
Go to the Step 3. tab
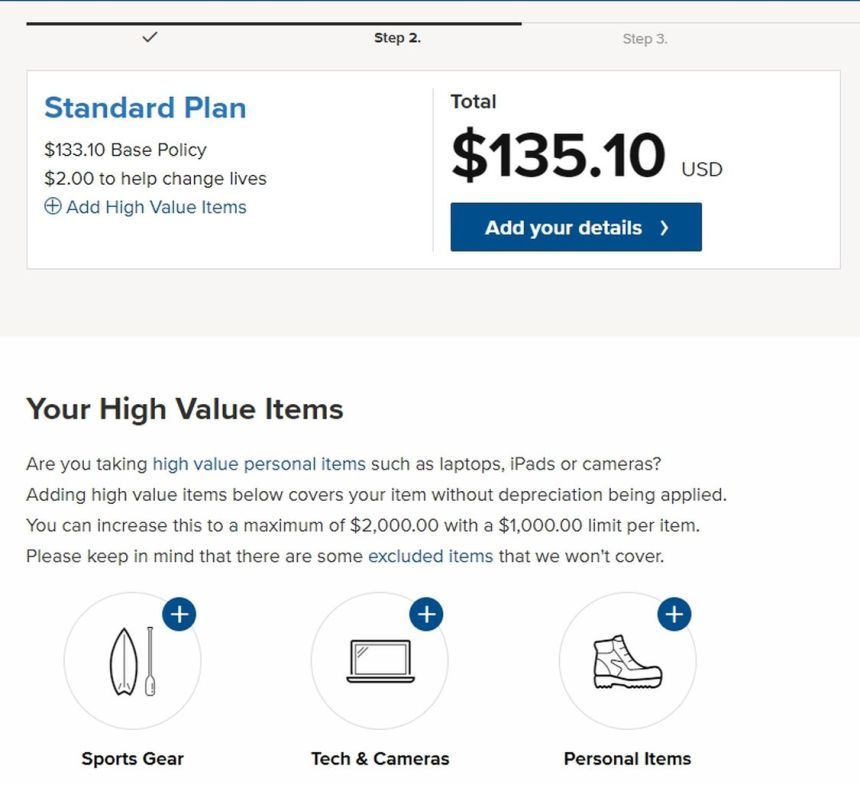645,39
